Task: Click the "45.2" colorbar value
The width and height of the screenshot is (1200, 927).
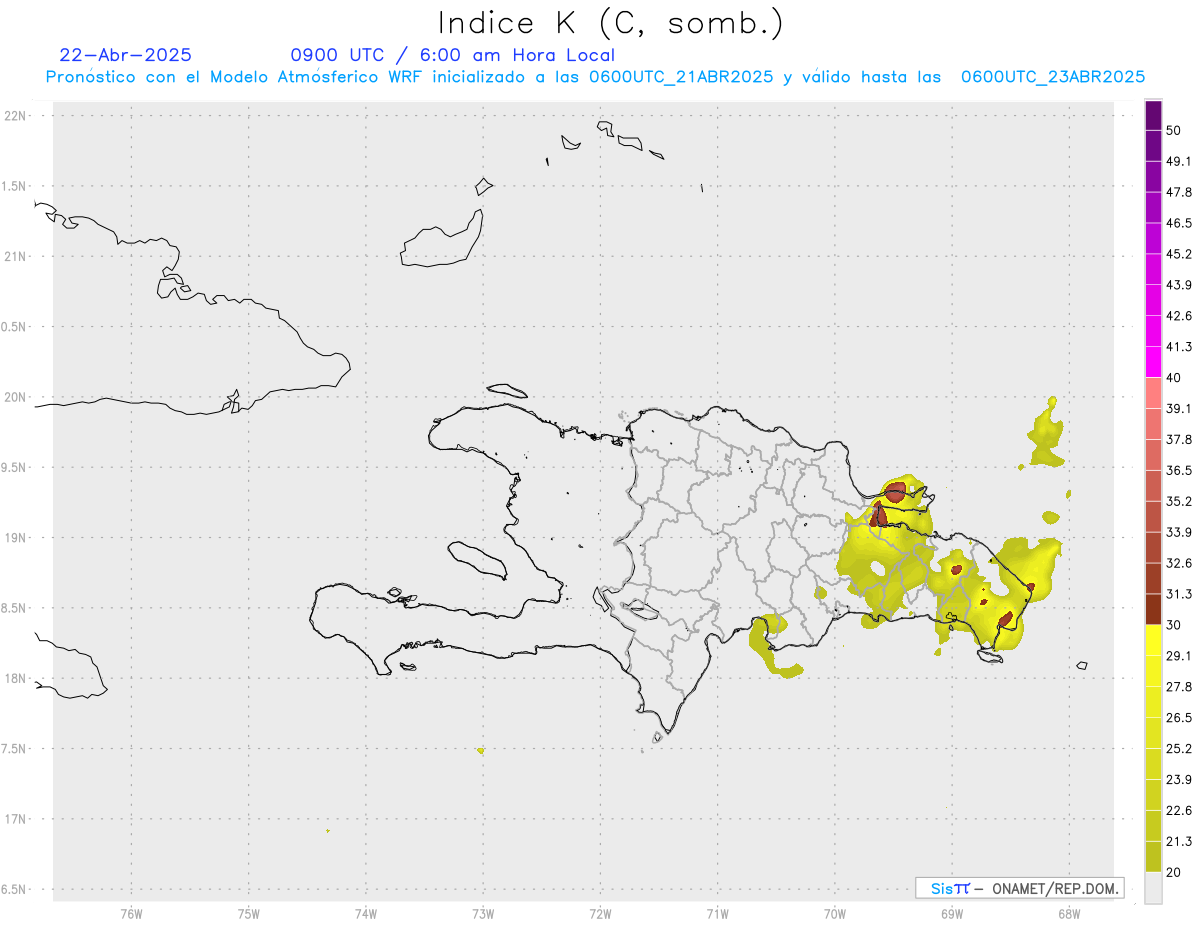Action: tap(1178, 254)
